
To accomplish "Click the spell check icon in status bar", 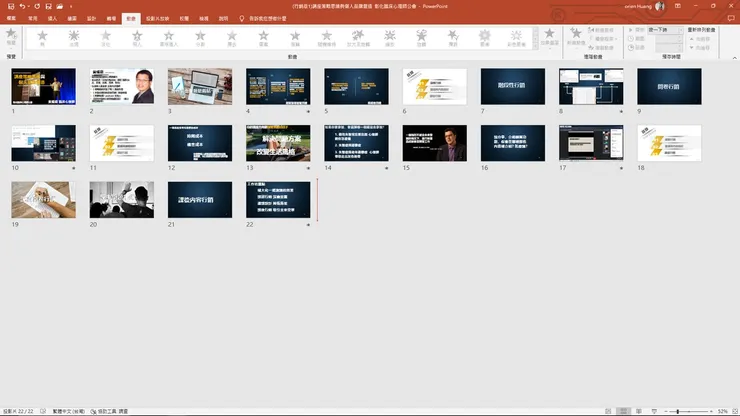I will 43,411.
